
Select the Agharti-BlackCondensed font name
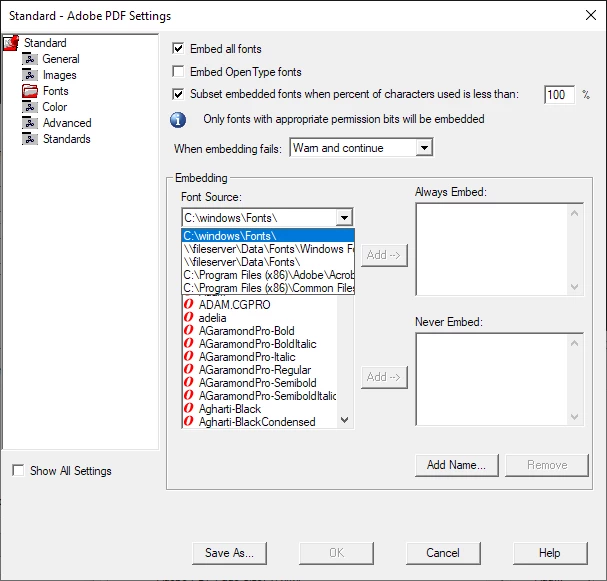(x=257, y=422)
